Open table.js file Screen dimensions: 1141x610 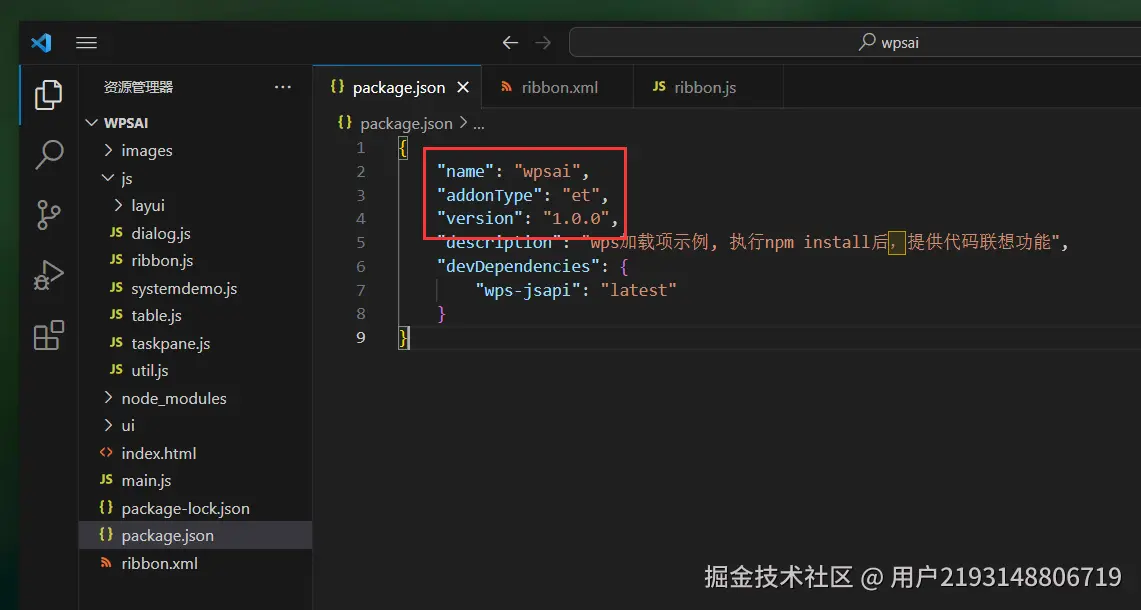pyautogui.click(x=195, y=316)
